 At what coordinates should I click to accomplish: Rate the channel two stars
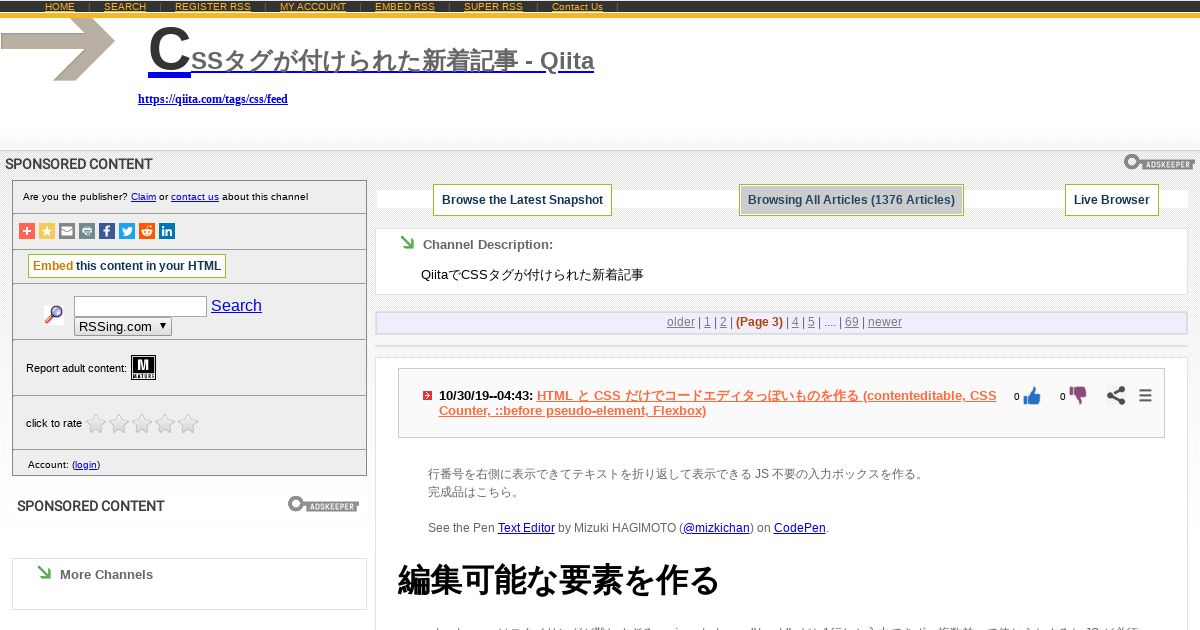119,424
